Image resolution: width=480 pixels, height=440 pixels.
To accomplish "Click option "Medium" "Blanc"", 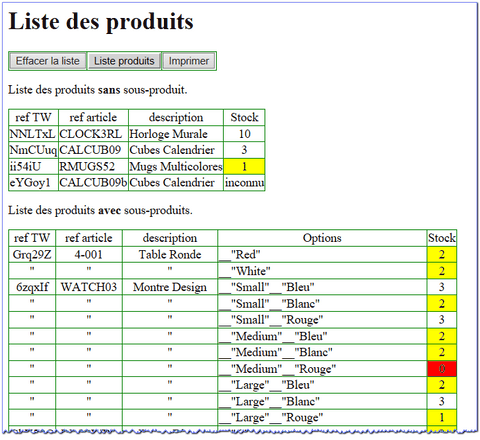I will point(322,352).
